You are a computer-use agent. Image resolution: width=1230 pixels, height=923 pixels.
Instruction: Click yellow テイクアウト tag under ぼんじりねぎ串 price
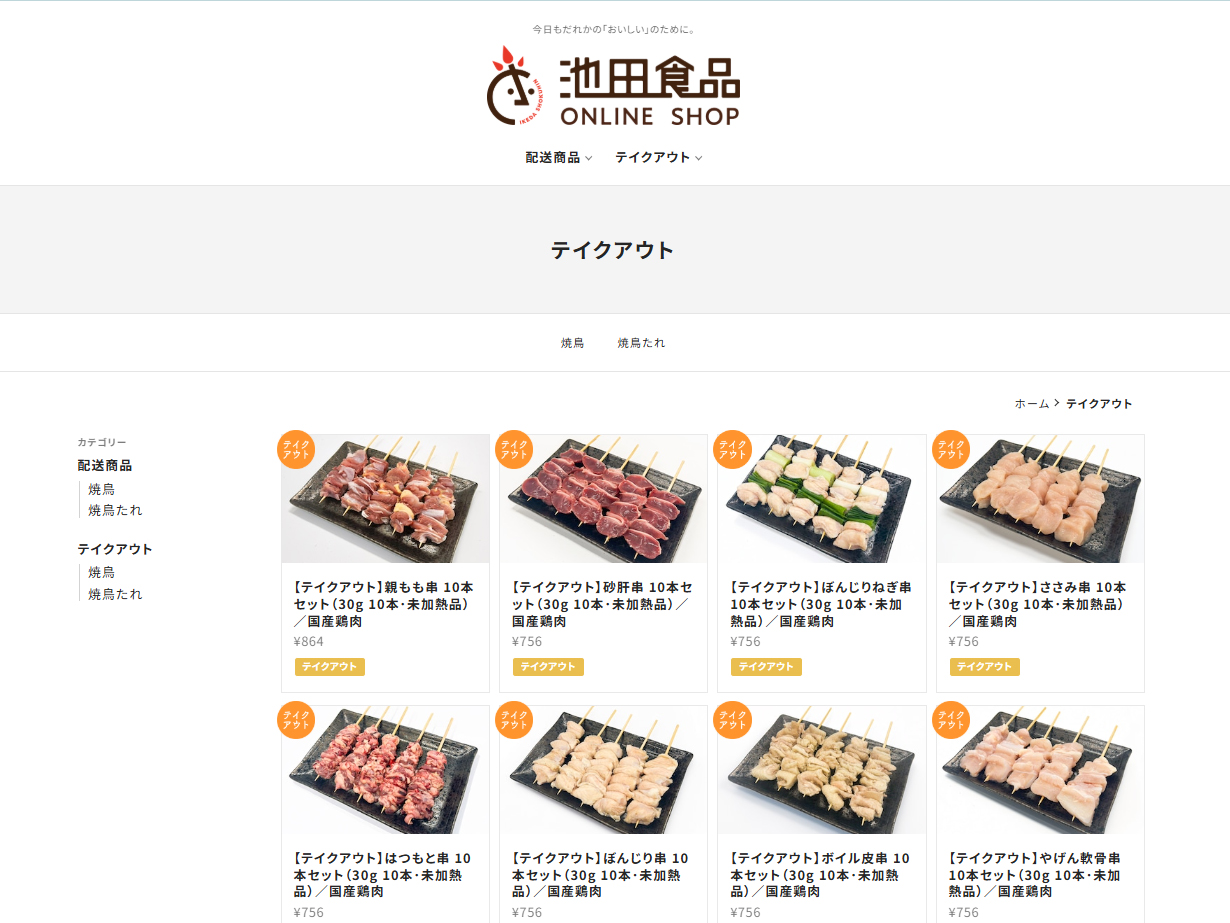point(766,667)
